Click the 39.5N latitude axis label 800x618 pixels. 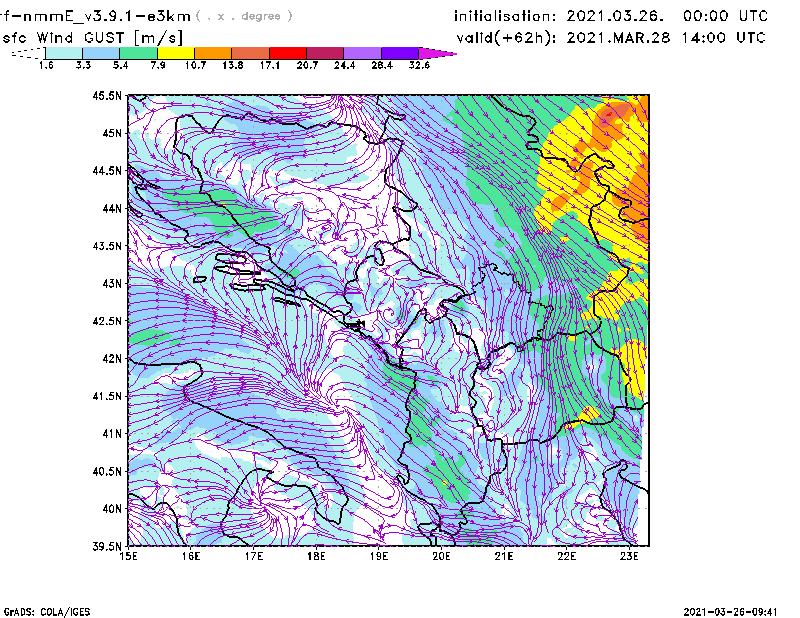tap(107, 546)
